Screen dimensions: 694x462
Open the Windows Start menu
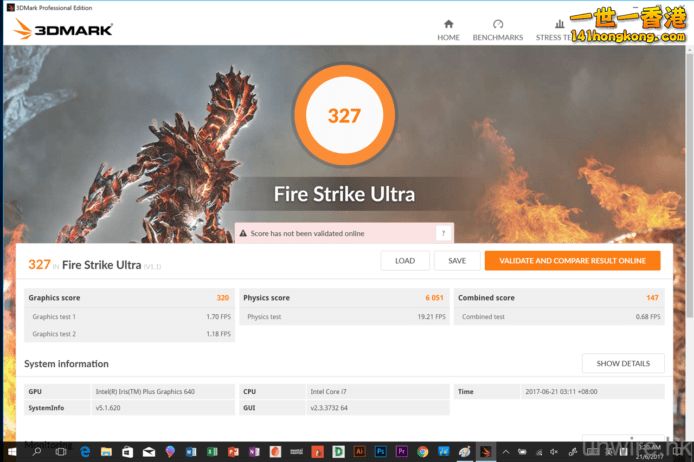[12, 452]
